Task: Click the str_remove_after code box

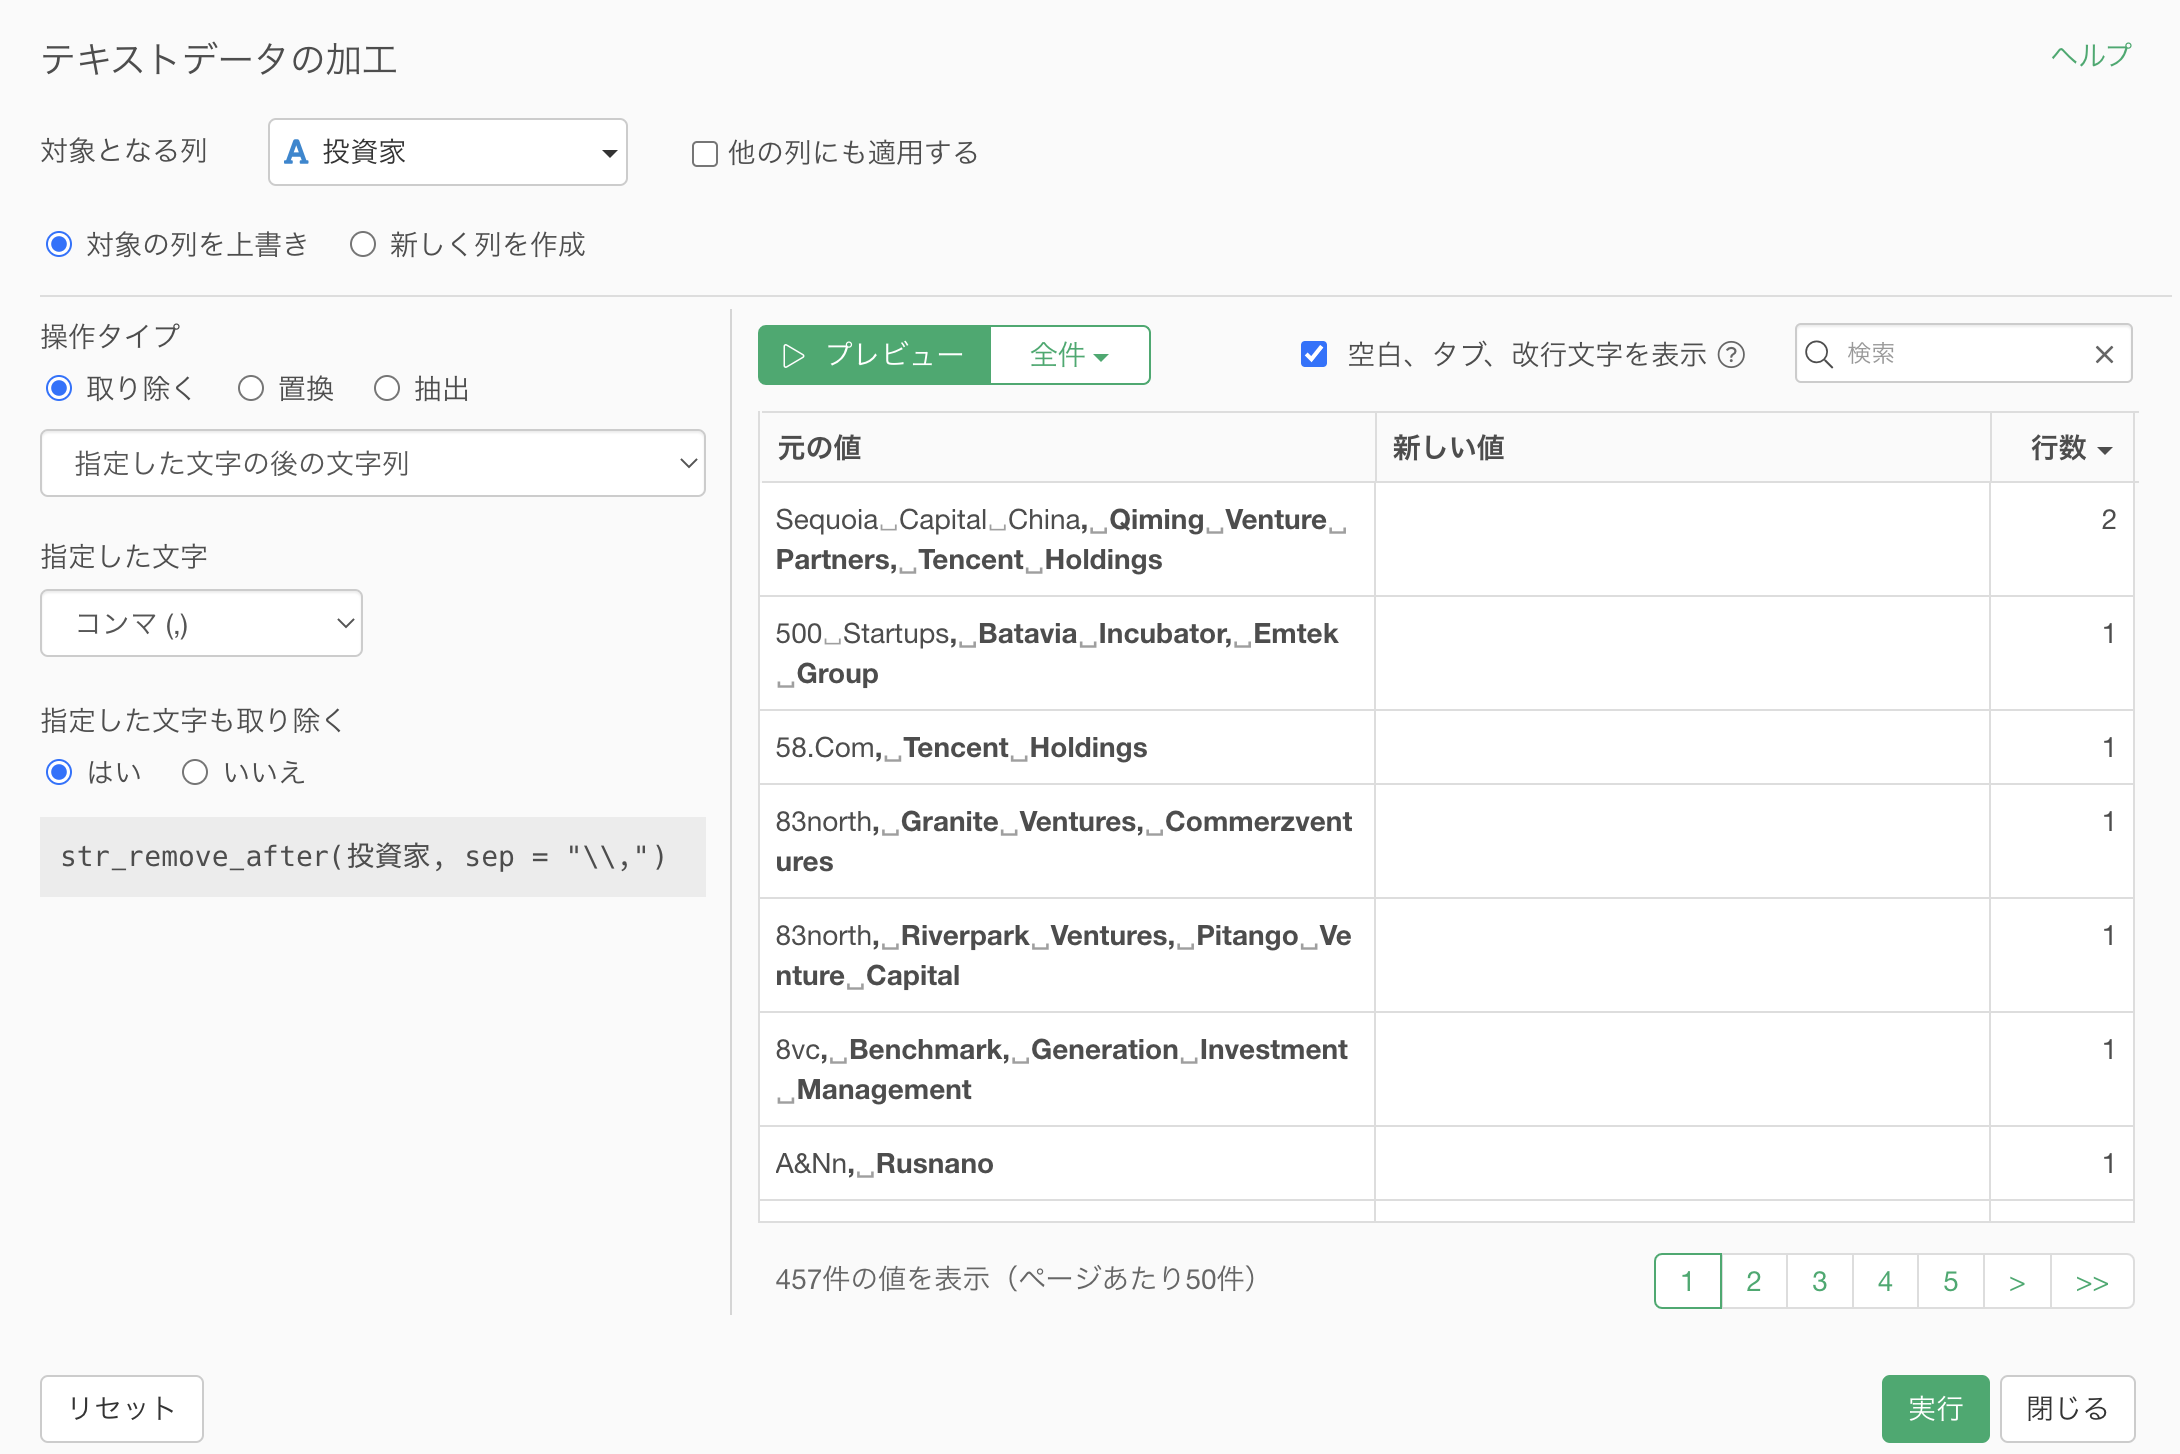Action: [x=373, y=857]
